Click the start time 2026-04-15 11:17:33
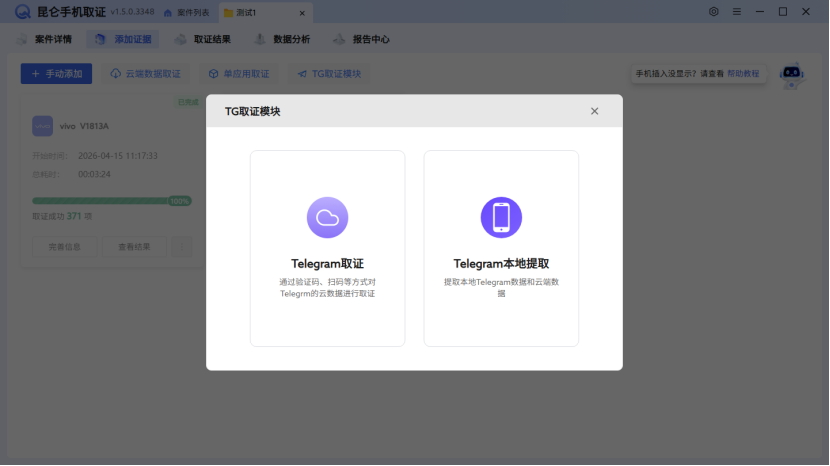 118,156
